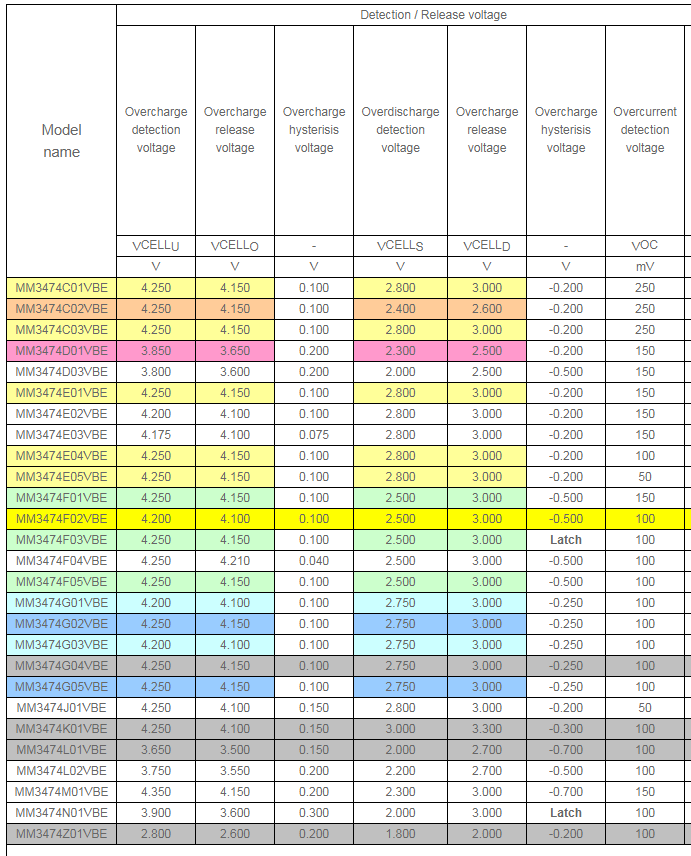This screenshot has height=856, width=691.
Task: Click the 'Model name' column header
Action: click(61, 141)
